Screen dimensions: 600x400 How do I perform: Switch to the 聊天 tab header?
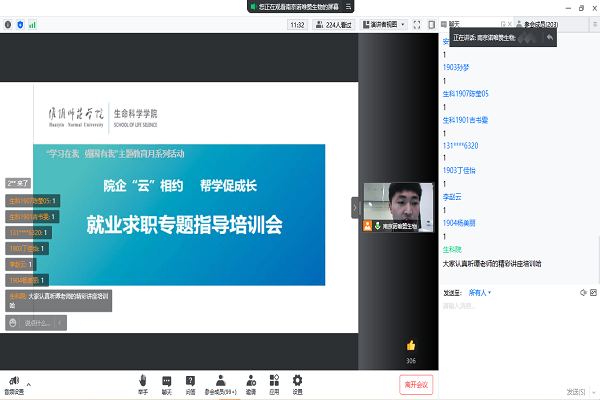pos(455,23)
